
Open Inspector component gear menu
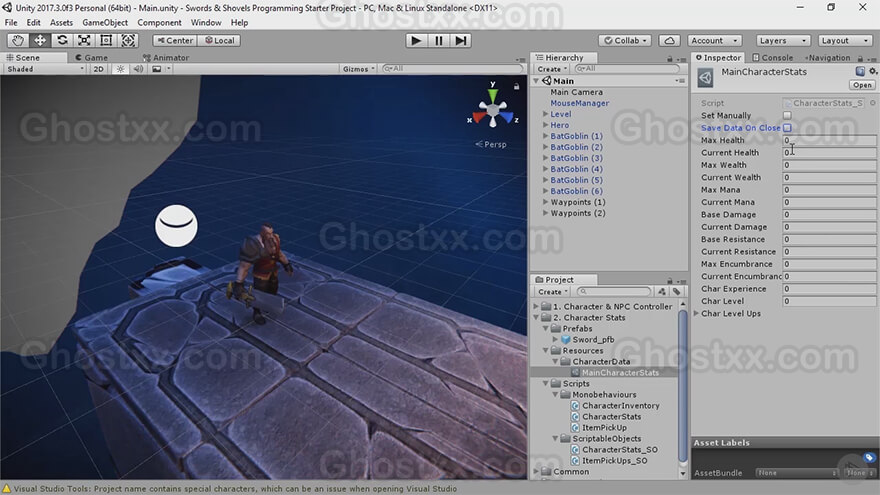873,71
